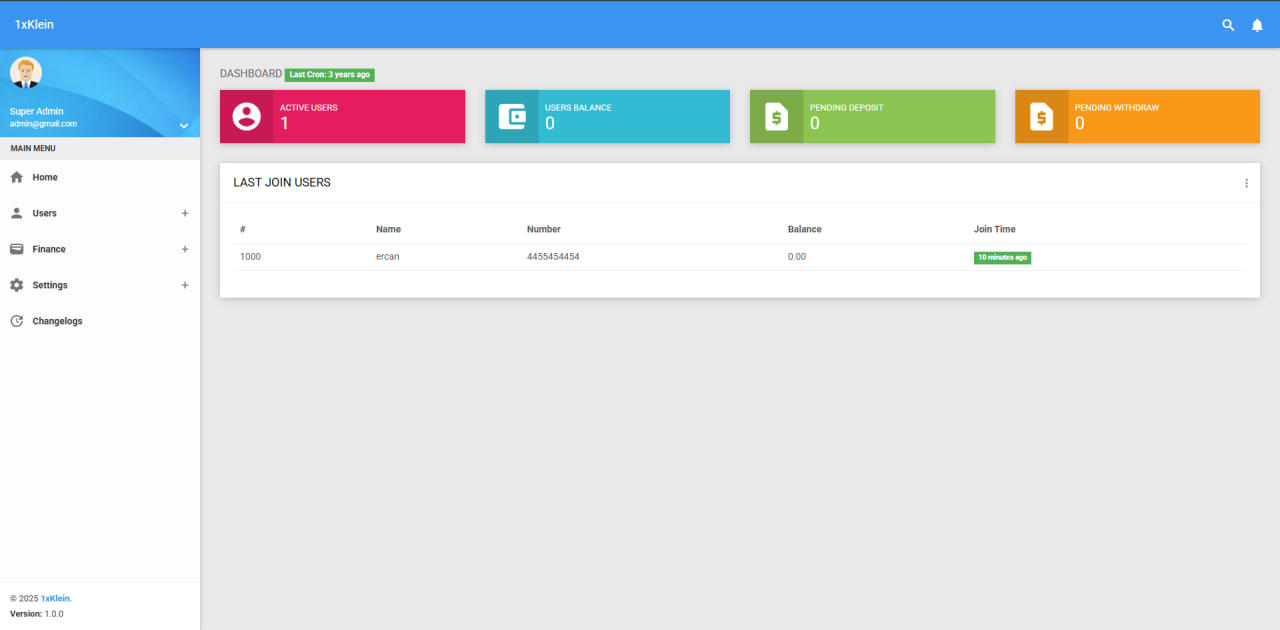This screenshot has height=630, width=1280.
Task: Click the user ID 1000 cell
Action: click(250, 257)
